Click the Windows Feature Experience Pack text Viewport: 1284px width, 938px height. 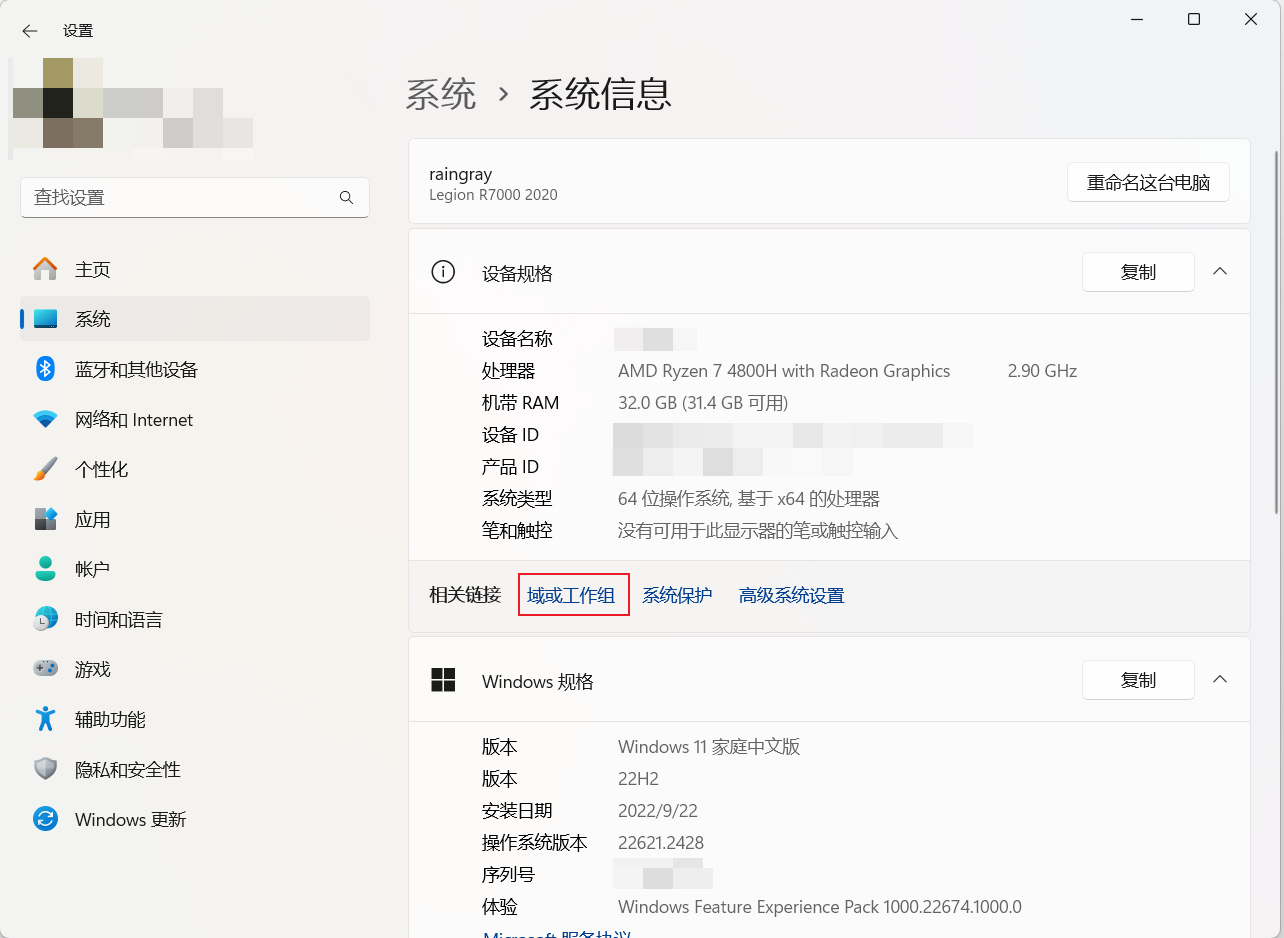click(820, 907)
